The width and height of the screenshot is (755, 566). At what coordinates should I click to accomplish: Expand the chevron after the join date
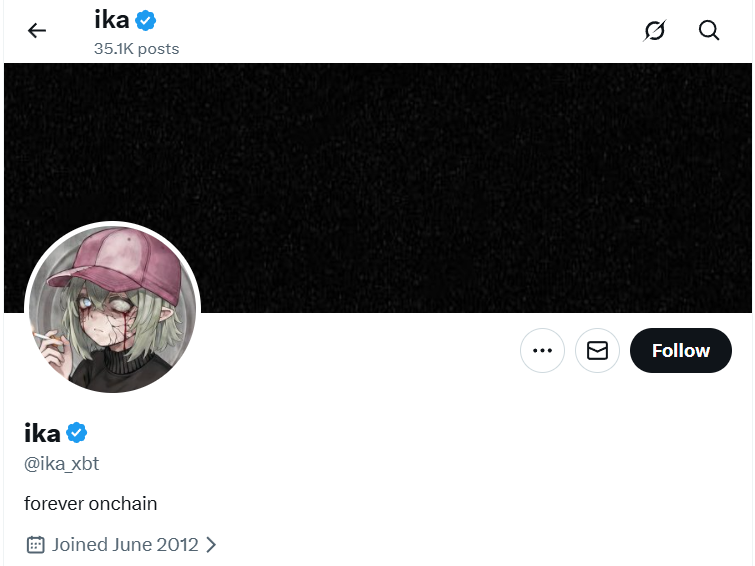pyautogui.click(x=211, y=545)
